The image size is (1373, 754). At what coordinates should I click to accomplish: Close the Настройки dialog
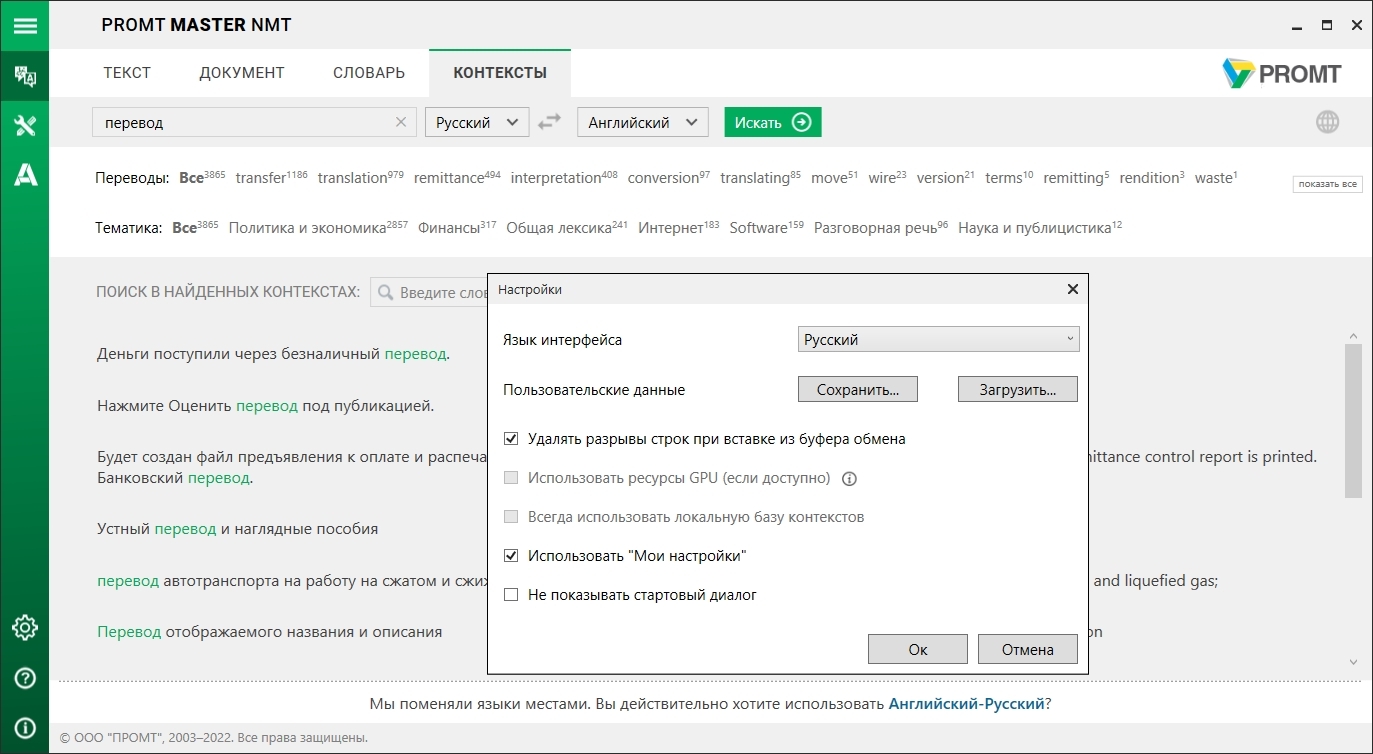click(1072, 289)
